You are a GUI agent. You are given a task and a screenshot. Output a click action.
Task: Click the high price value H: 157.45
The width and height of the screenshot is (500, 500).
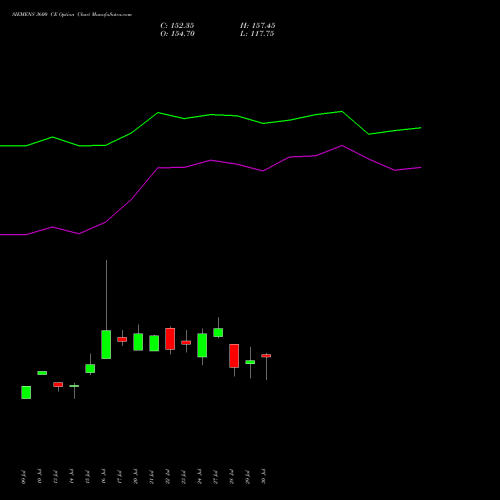click(x=258, y=26)
